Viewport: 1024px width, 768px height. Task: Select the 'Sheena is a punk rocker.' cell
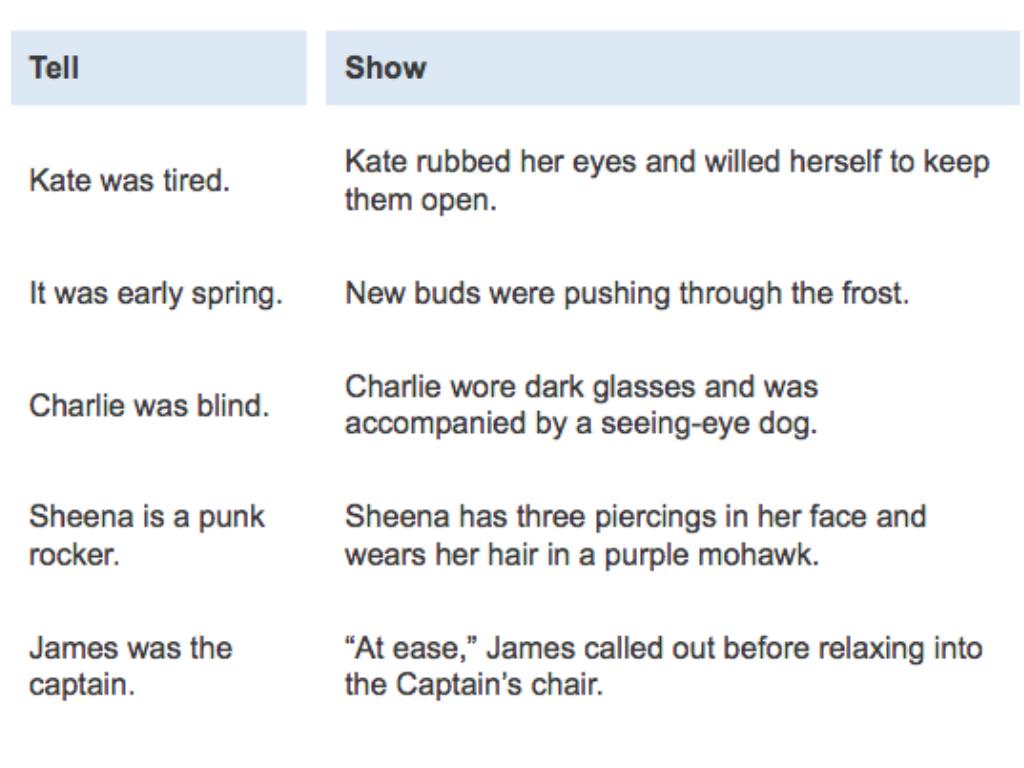coord(145,533)
